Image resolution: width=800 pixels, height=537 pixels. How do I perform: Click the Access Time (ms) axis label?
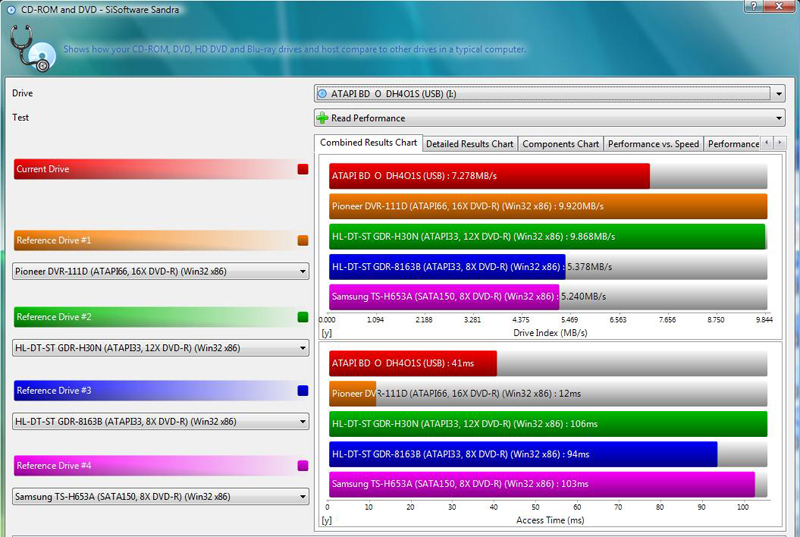(x=550, y=520)
